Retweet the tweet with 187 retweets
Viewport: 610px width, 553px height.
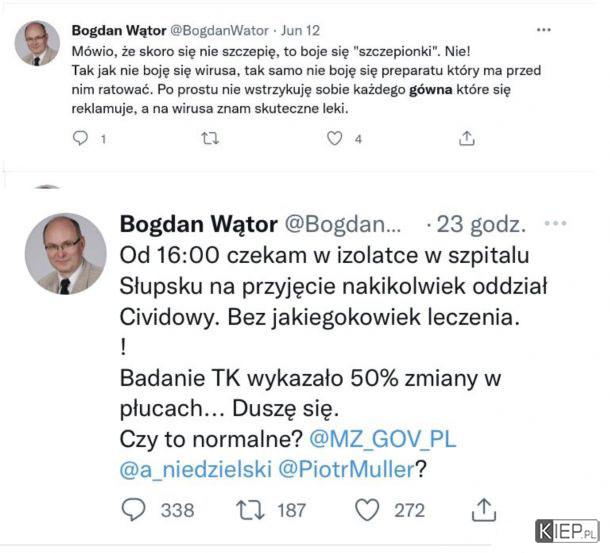pos(250,510)
